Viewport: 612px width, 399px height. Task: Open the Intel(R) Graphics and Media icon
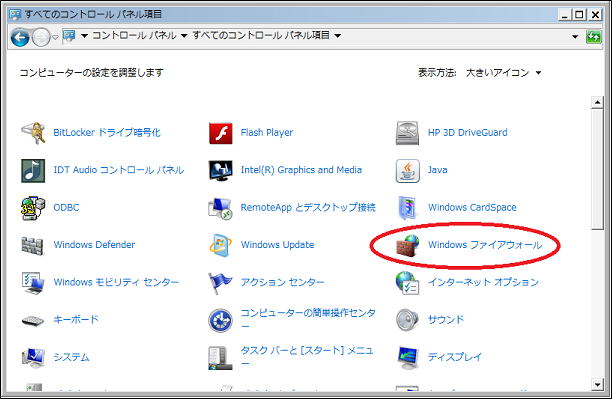pyautogui.click(x=221, y=171)
